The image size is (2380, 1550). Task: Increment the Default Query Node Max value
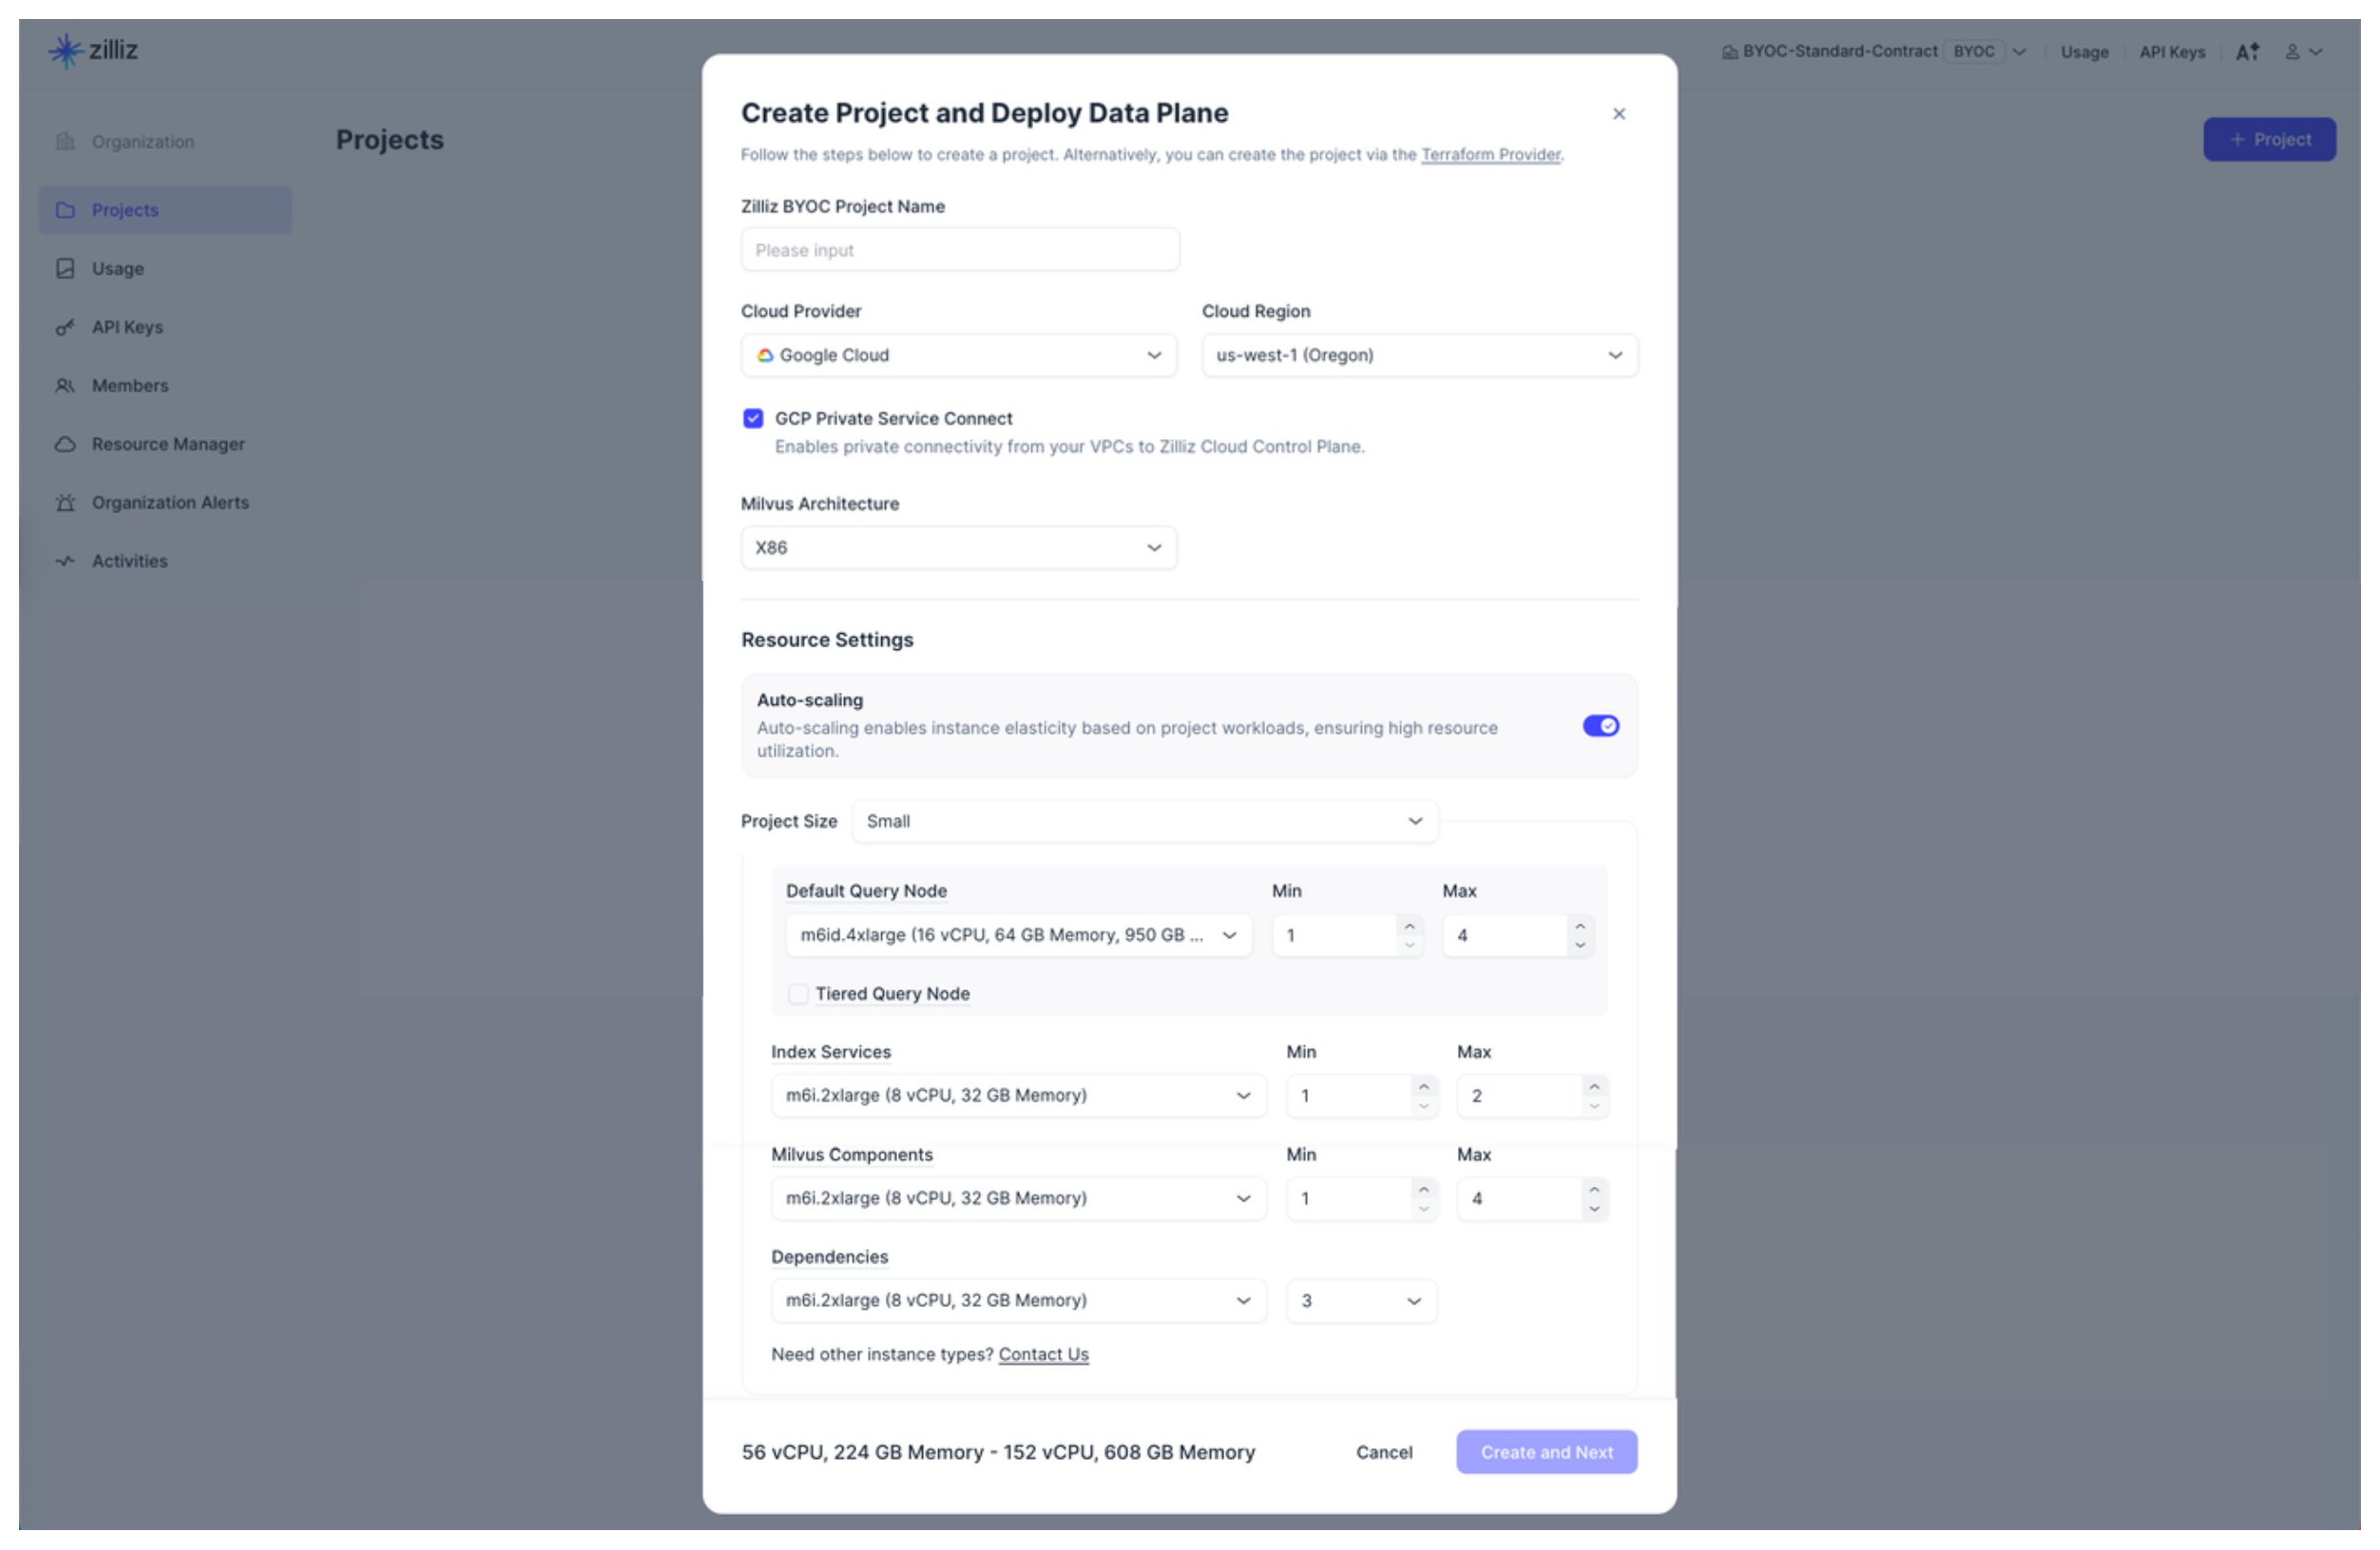1579,927
